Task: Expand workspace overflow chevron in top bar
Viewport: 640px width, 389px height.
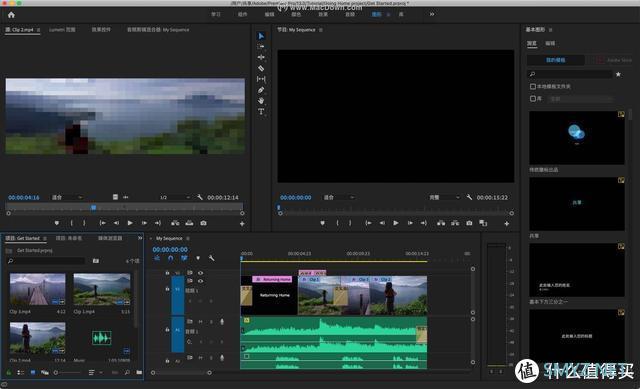Action: pos(432,14)
